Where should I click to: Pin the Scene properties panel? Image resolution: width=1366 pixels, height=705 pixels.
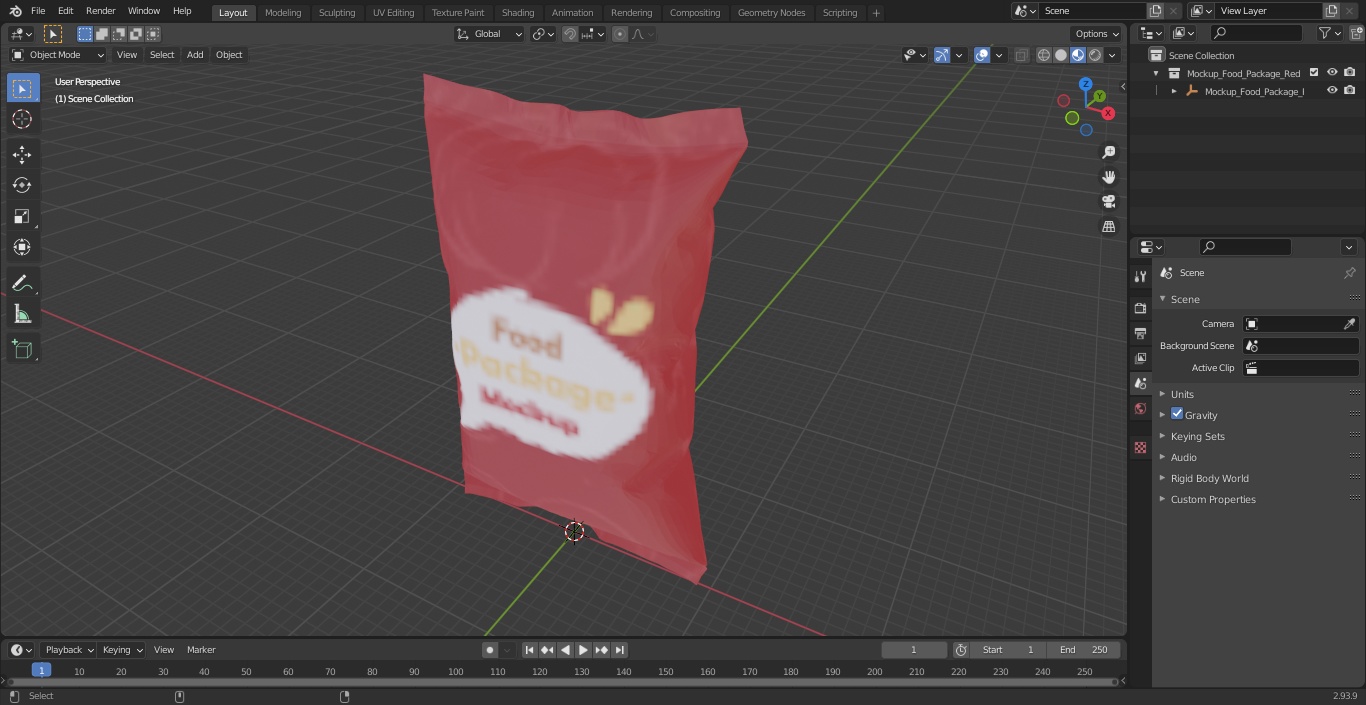click(1349, 273)
